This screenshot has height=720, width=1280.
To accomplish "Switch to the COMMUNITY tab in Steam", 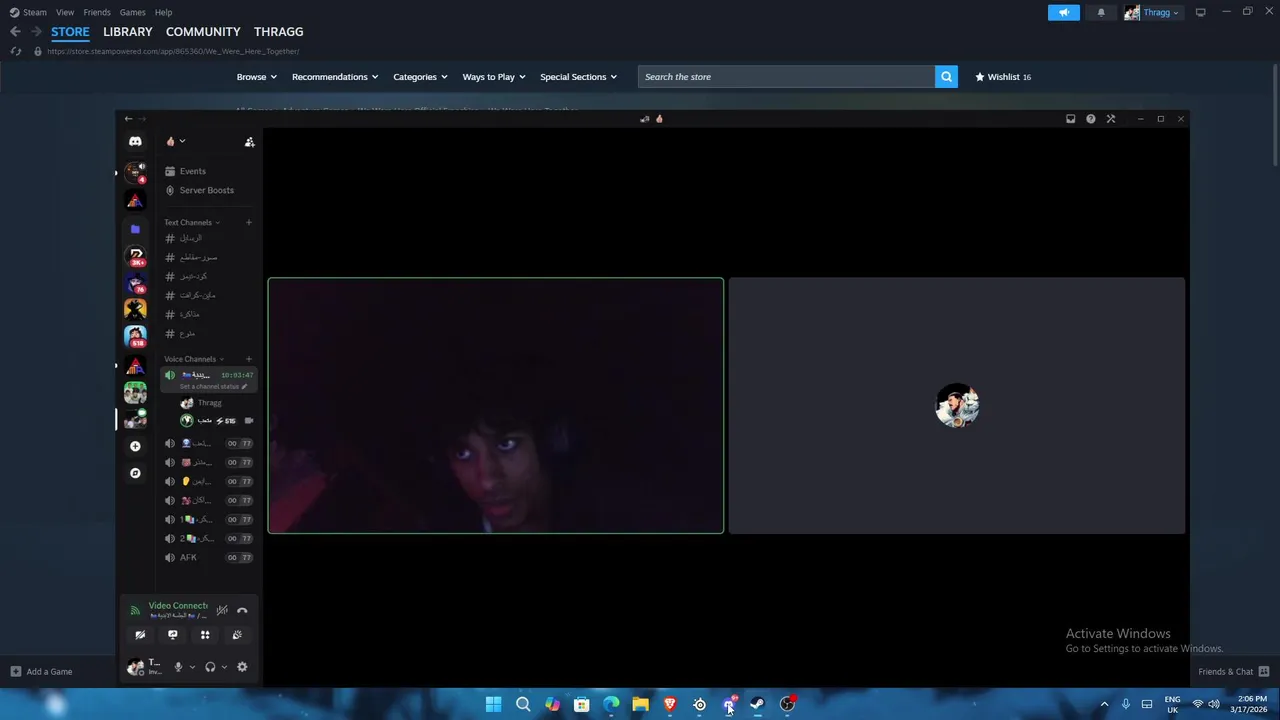I will coord(203,32).
